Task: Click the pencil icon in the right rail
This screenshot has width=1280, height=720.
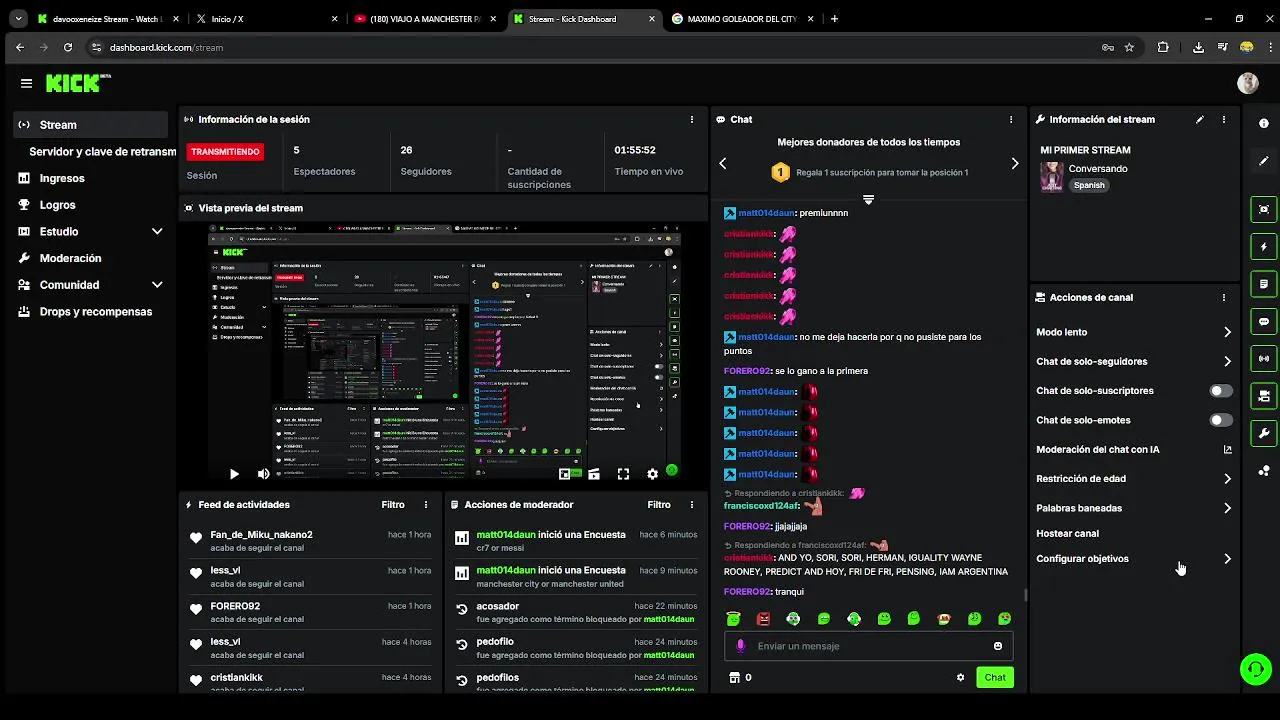Action: [x=1264, y=160]
